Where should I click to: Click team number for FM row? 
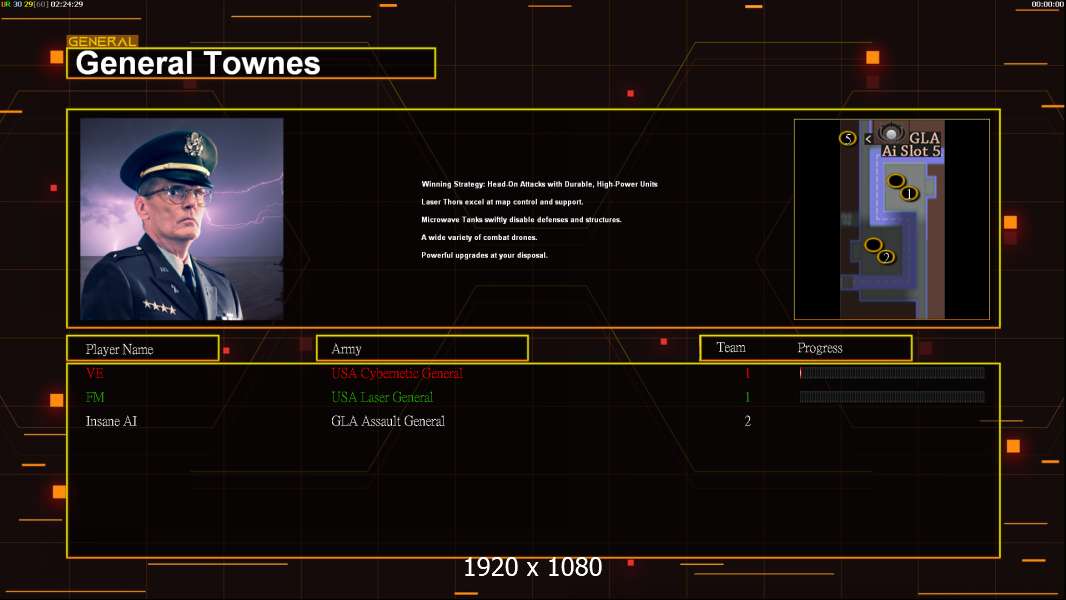pos(747,397)
